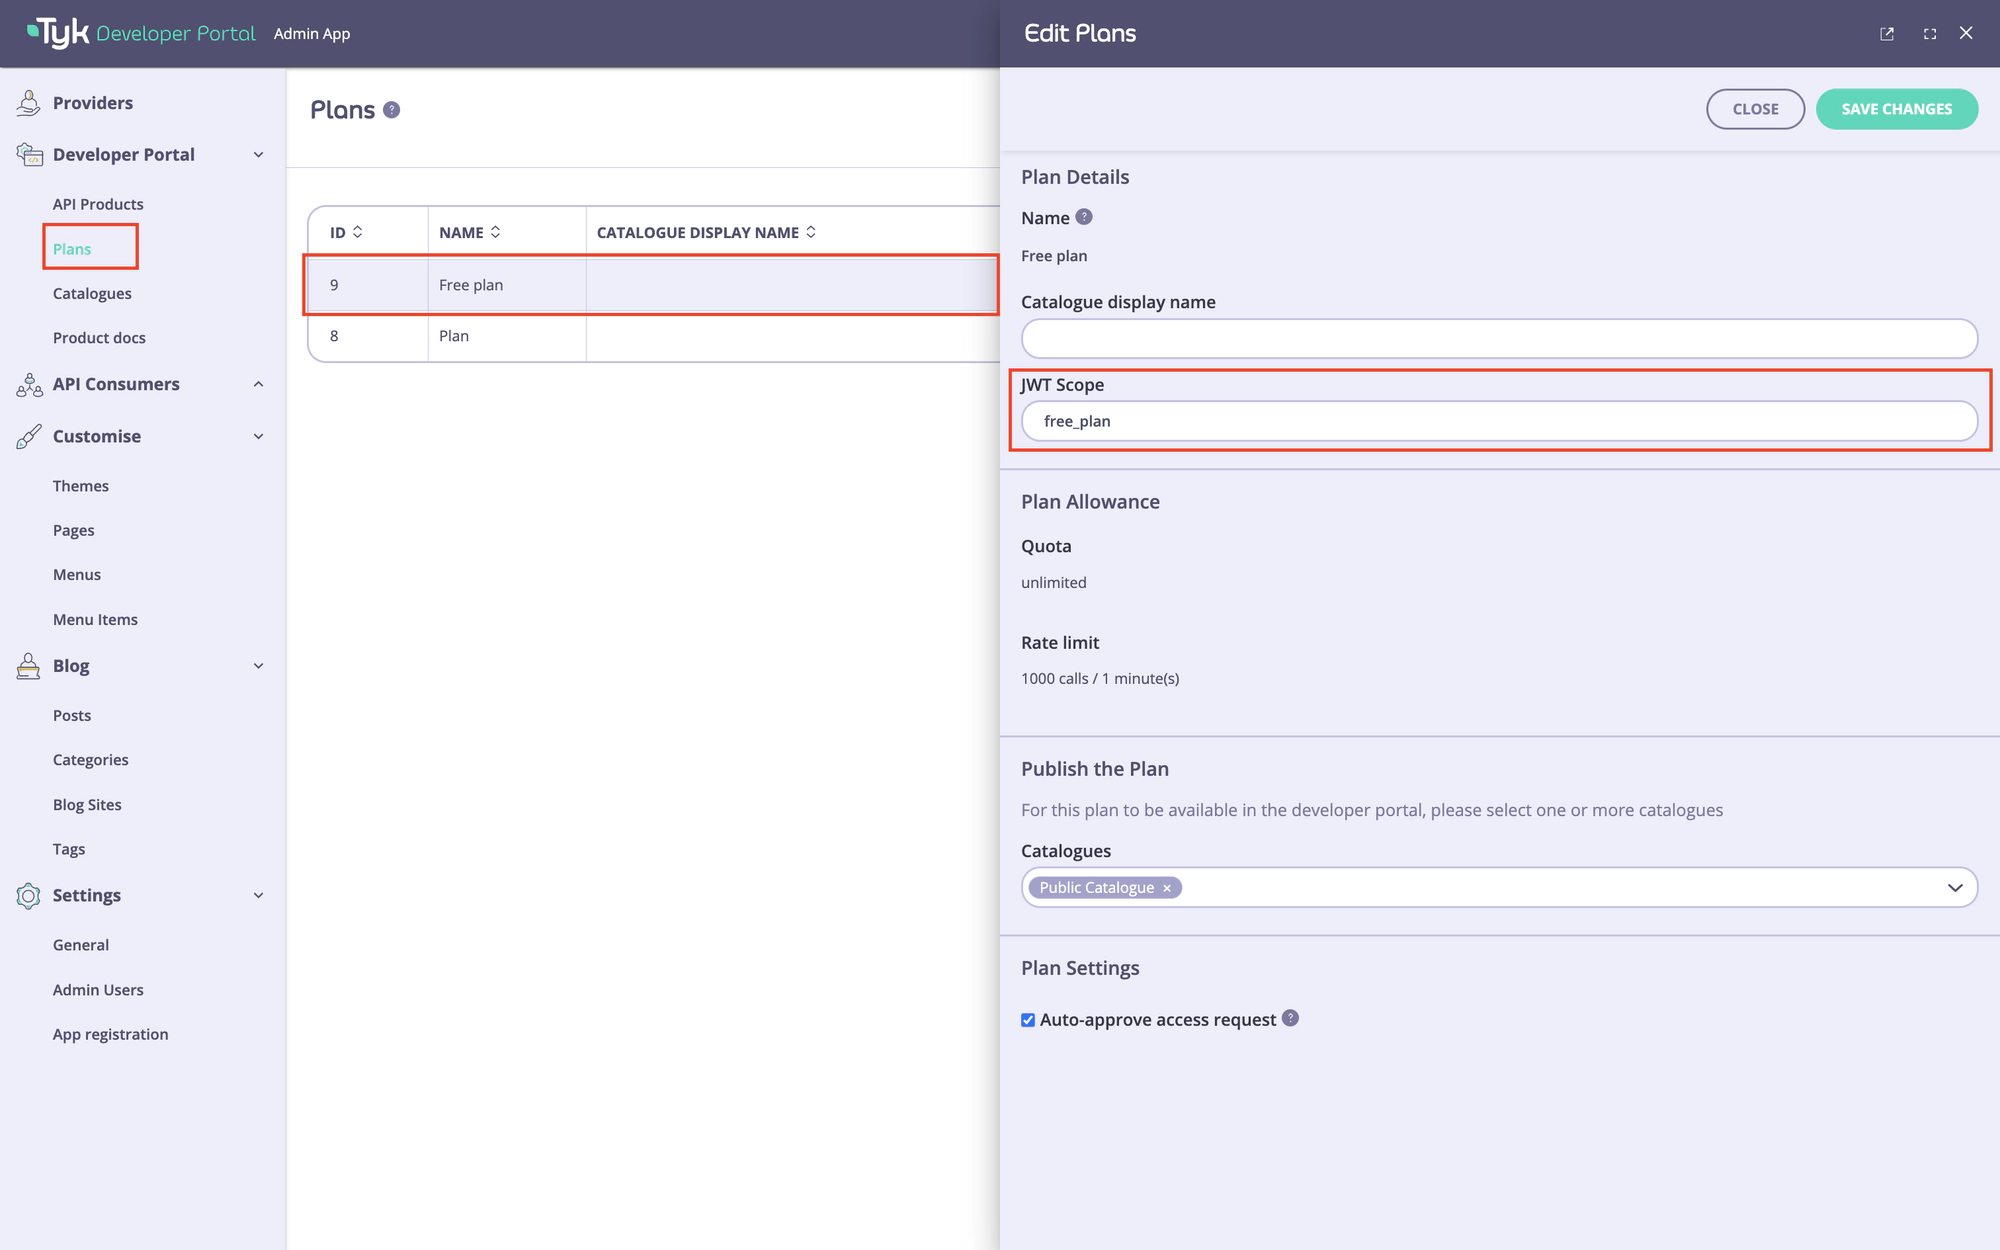2000x1250 pixels.
Task: Expand the Developer Portal navigation section
Action: 258,154
